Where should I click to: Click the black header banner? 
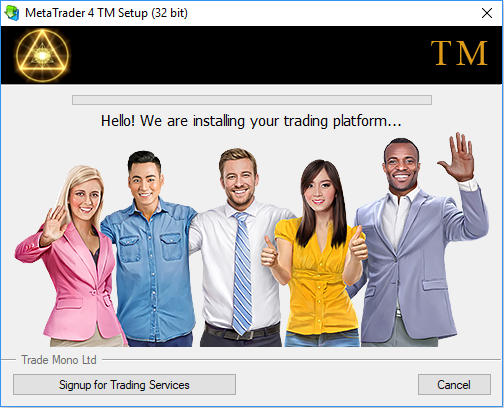(x=252, y=55)
